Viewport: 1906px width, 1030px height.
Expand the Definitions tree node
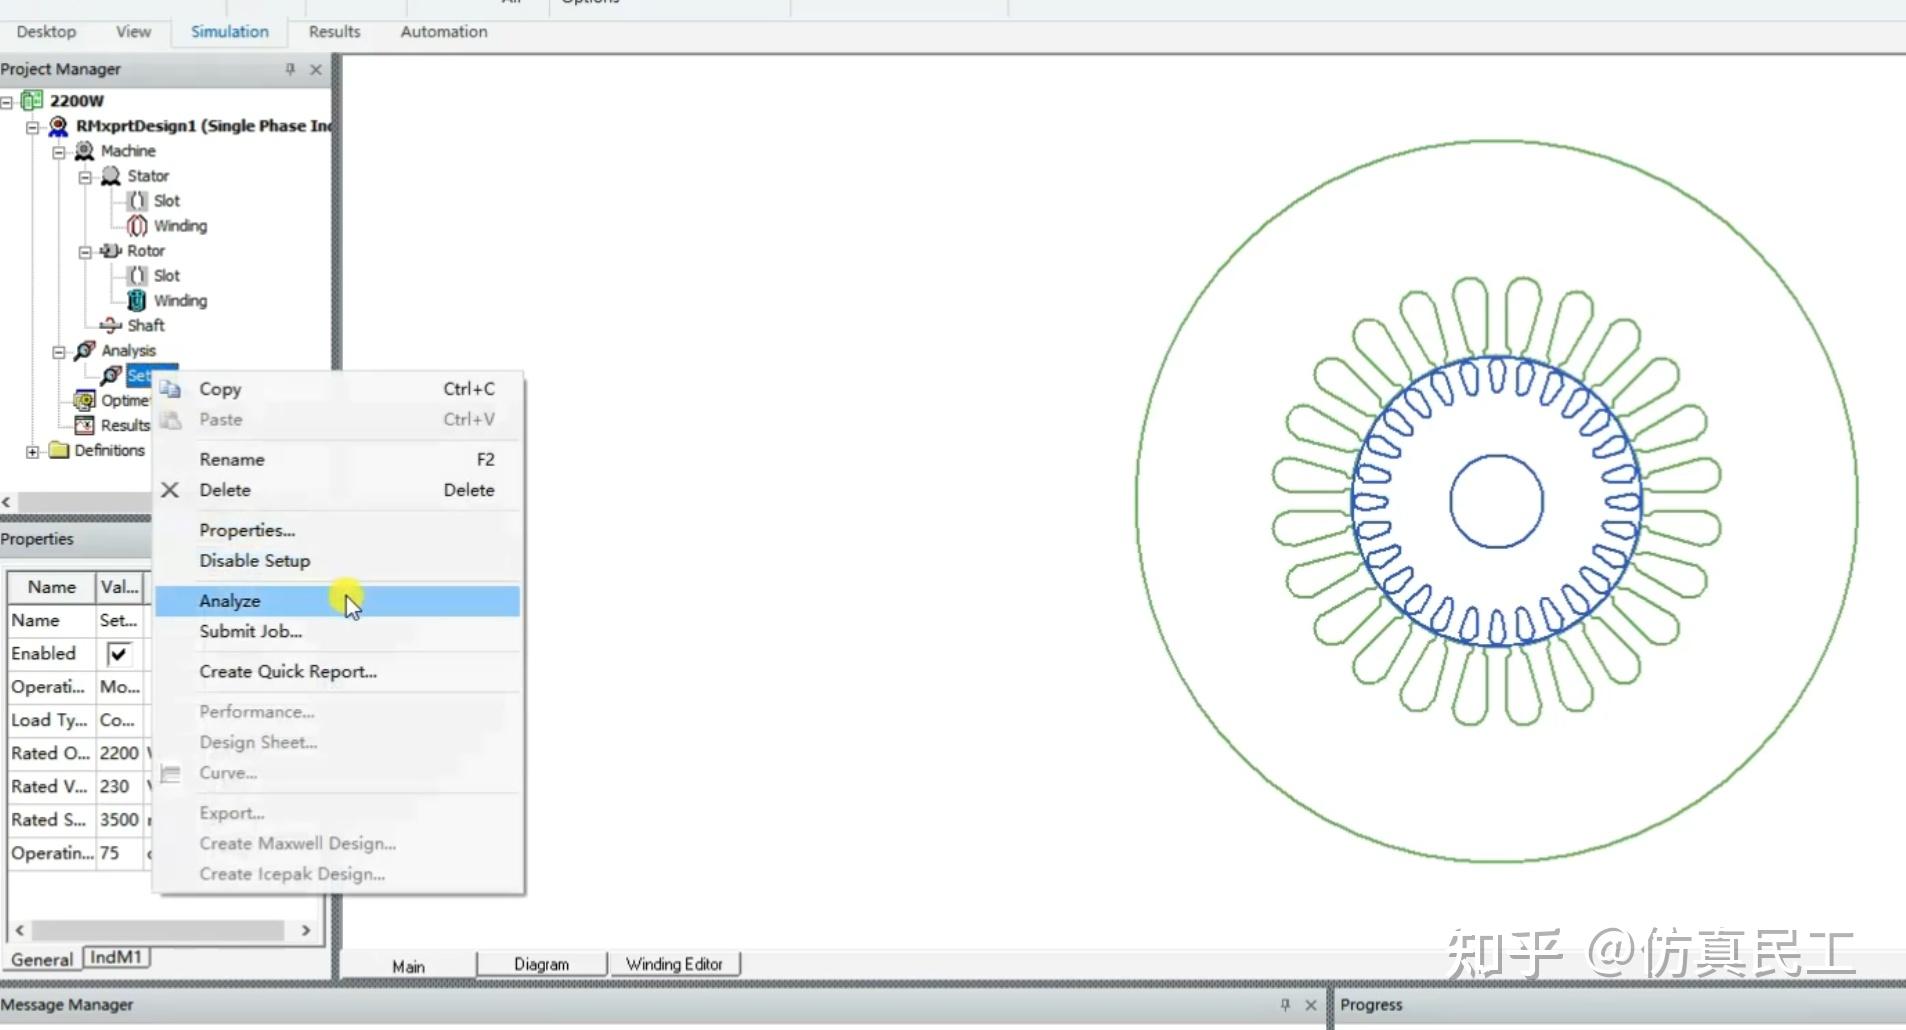pyautogui.click(x=32, y=451)
